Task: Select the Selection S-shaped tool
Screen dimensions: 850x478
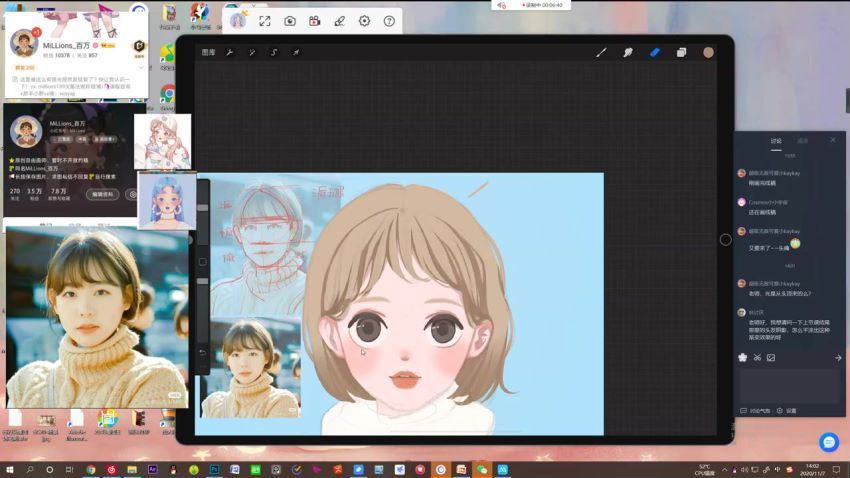Action: [274, 52]
